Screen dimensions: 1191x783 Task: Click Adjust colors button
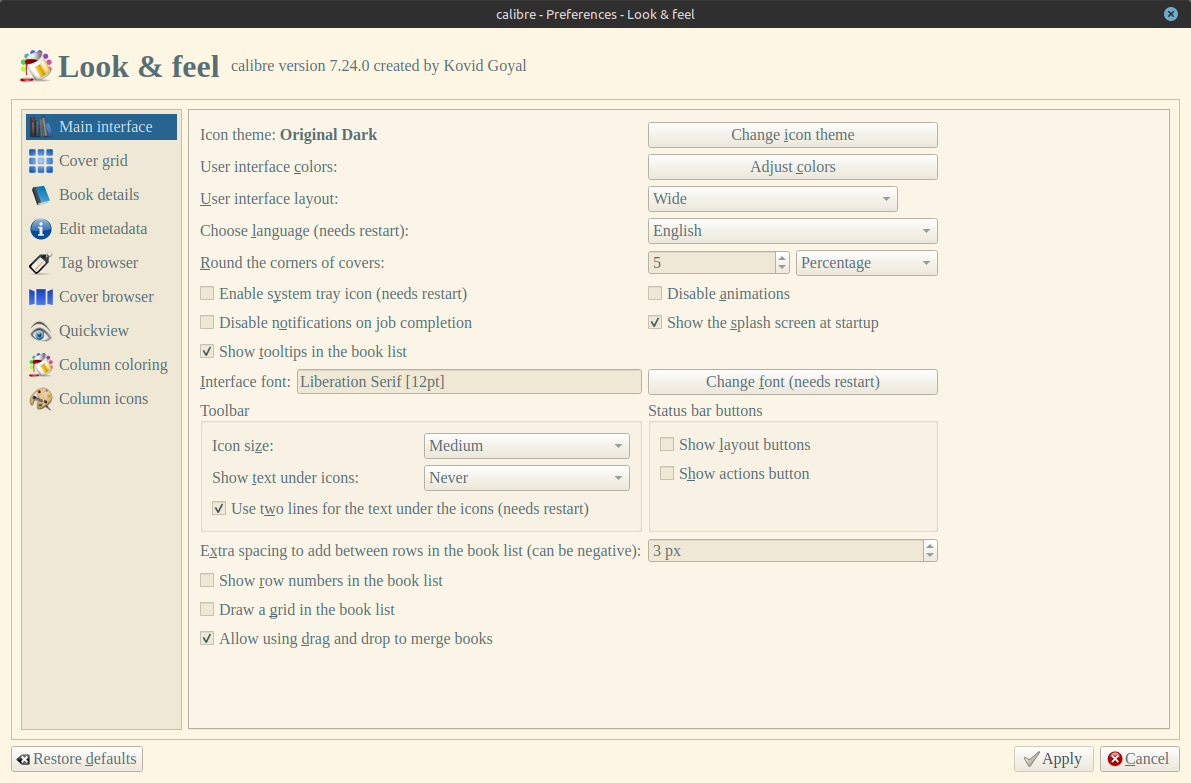click(x=792, y=167)
